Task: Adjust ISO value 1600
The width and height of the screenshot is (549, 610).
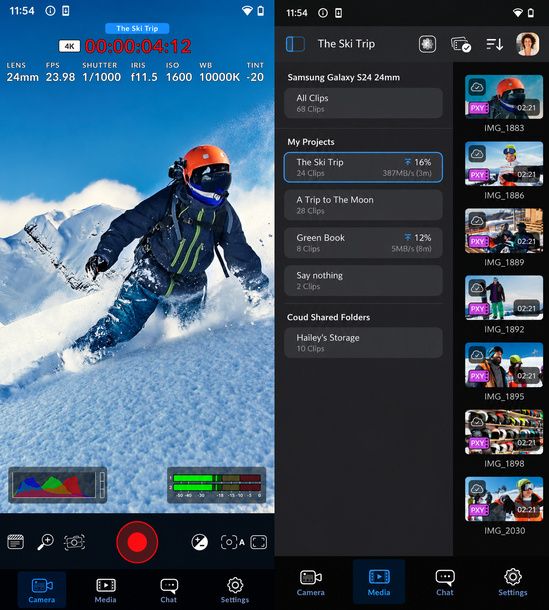Action: tap(179, 77)
